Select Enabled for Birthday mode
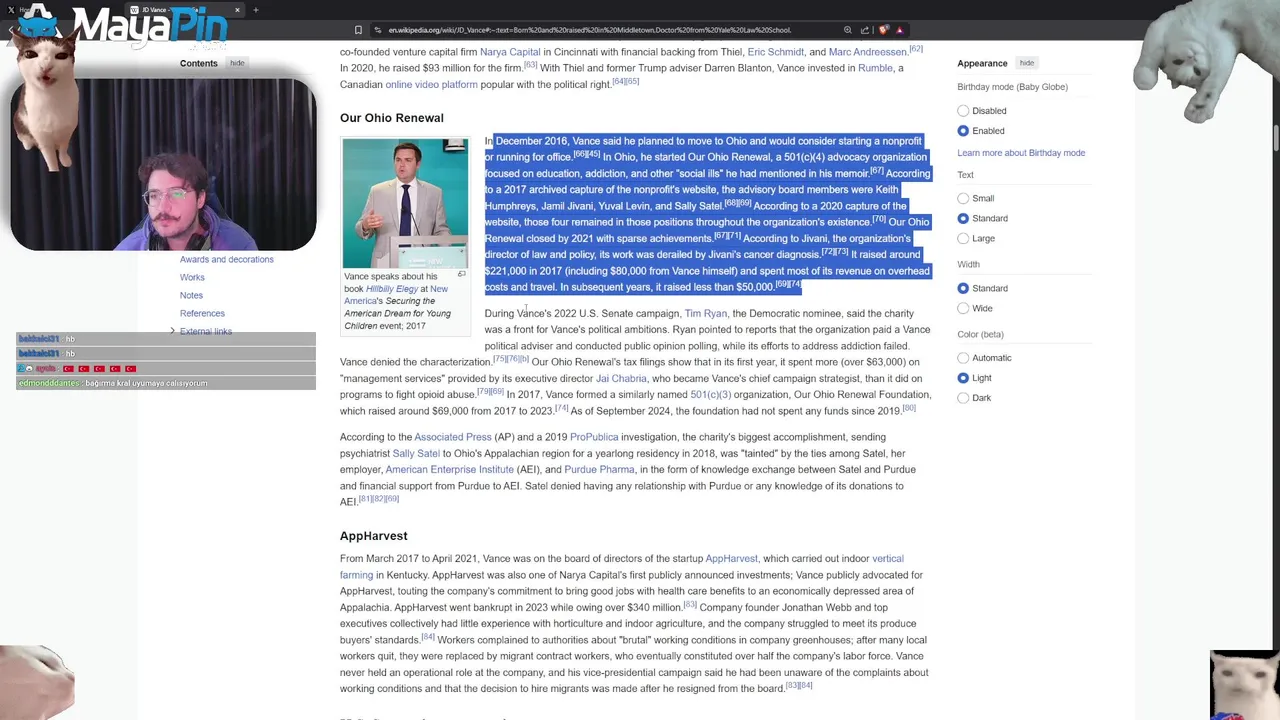 (963, 131)
